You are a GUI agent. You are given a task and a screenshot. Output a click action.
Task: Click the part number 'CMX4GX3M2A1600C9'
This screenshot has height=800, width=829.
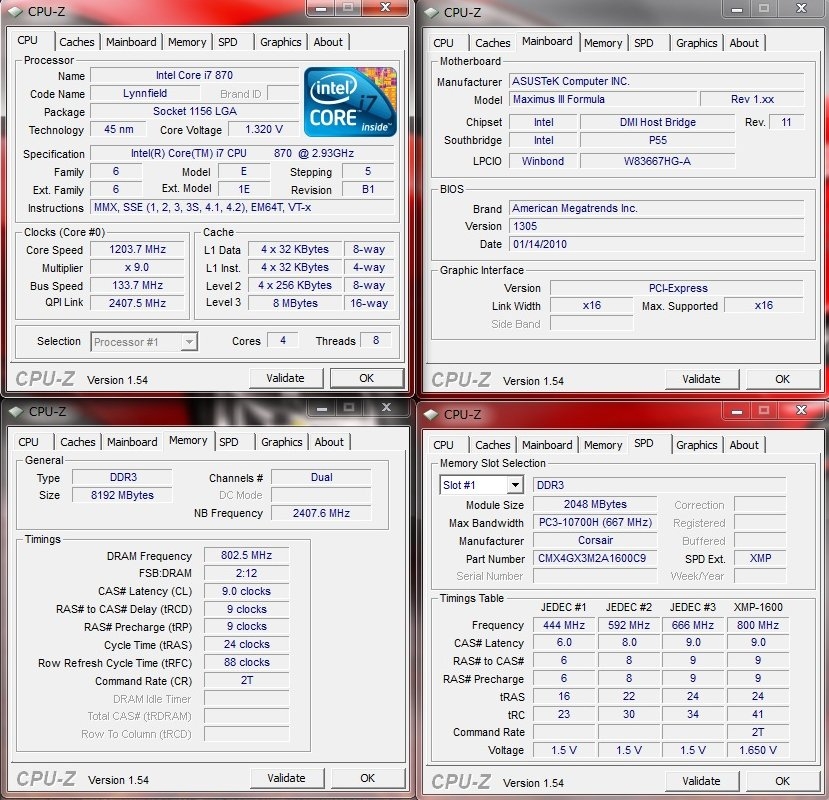coord(595,558)
